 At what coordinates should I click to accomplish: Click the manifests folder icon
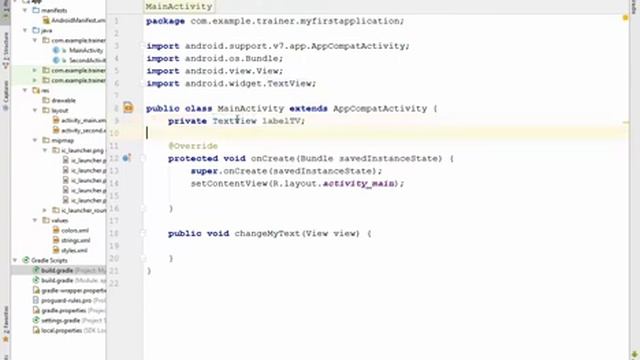coord(36,10)
